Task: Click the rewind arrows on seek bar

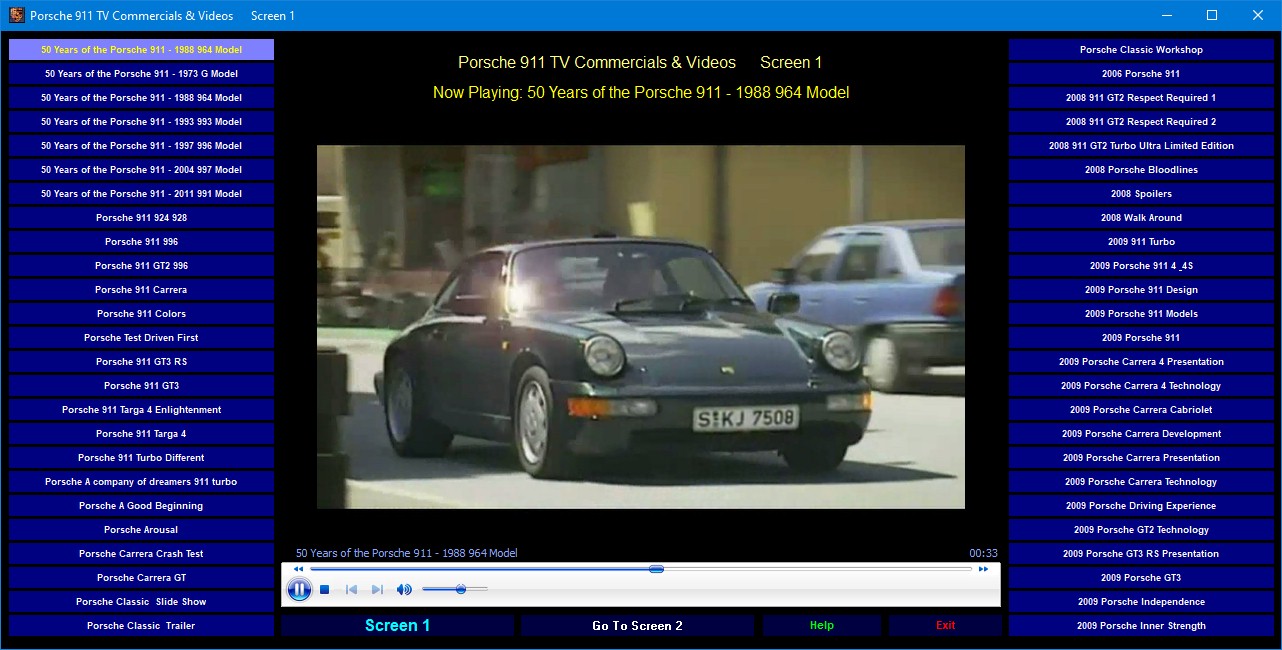Action: tap(298, 569)
